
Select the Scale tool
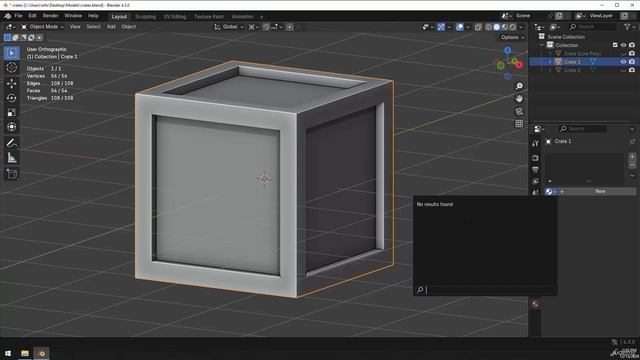click(11, 113)
